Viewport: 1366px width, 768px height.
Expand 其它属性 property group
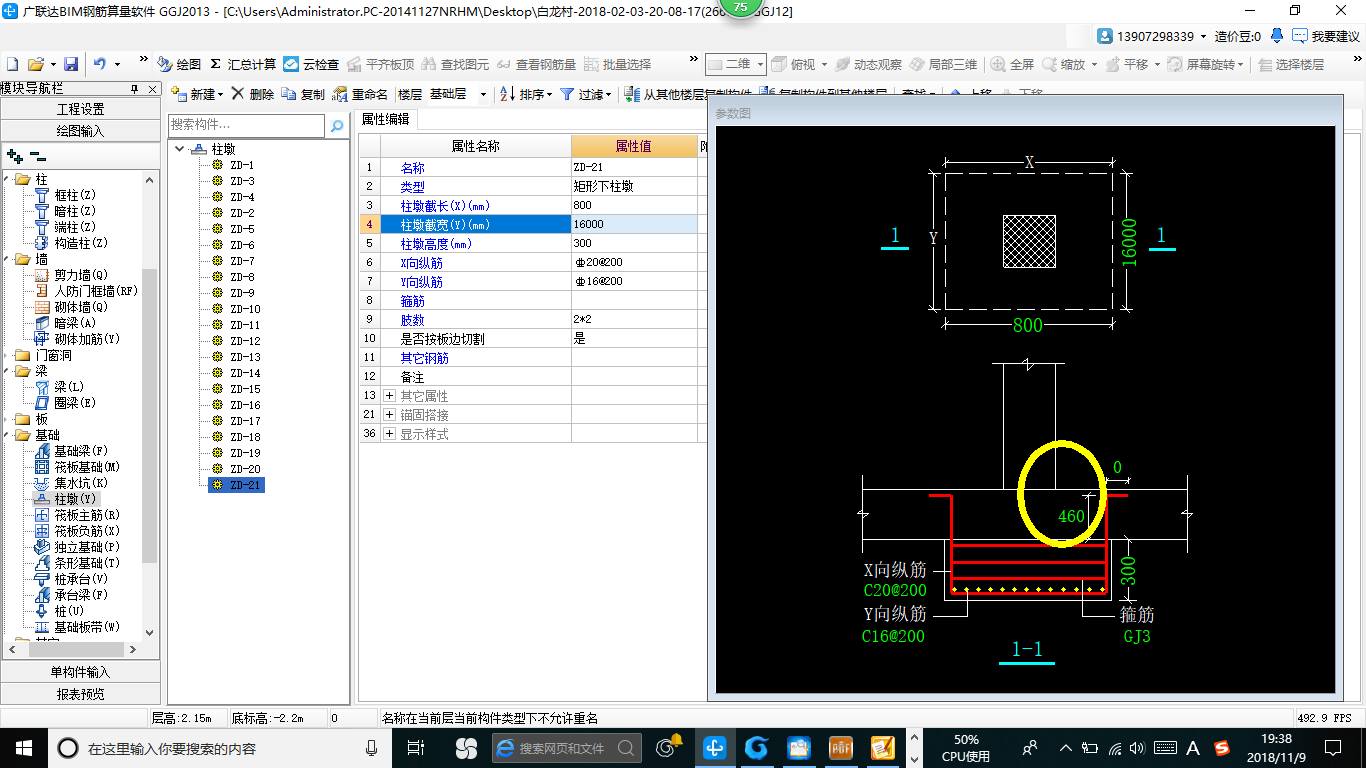389,396
